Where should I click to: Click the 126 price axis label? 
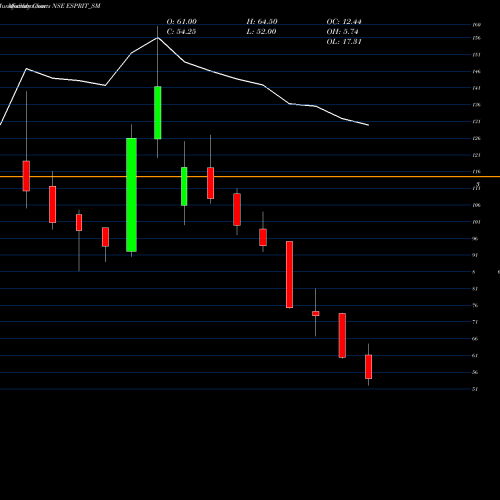click(x=476, y=138)
